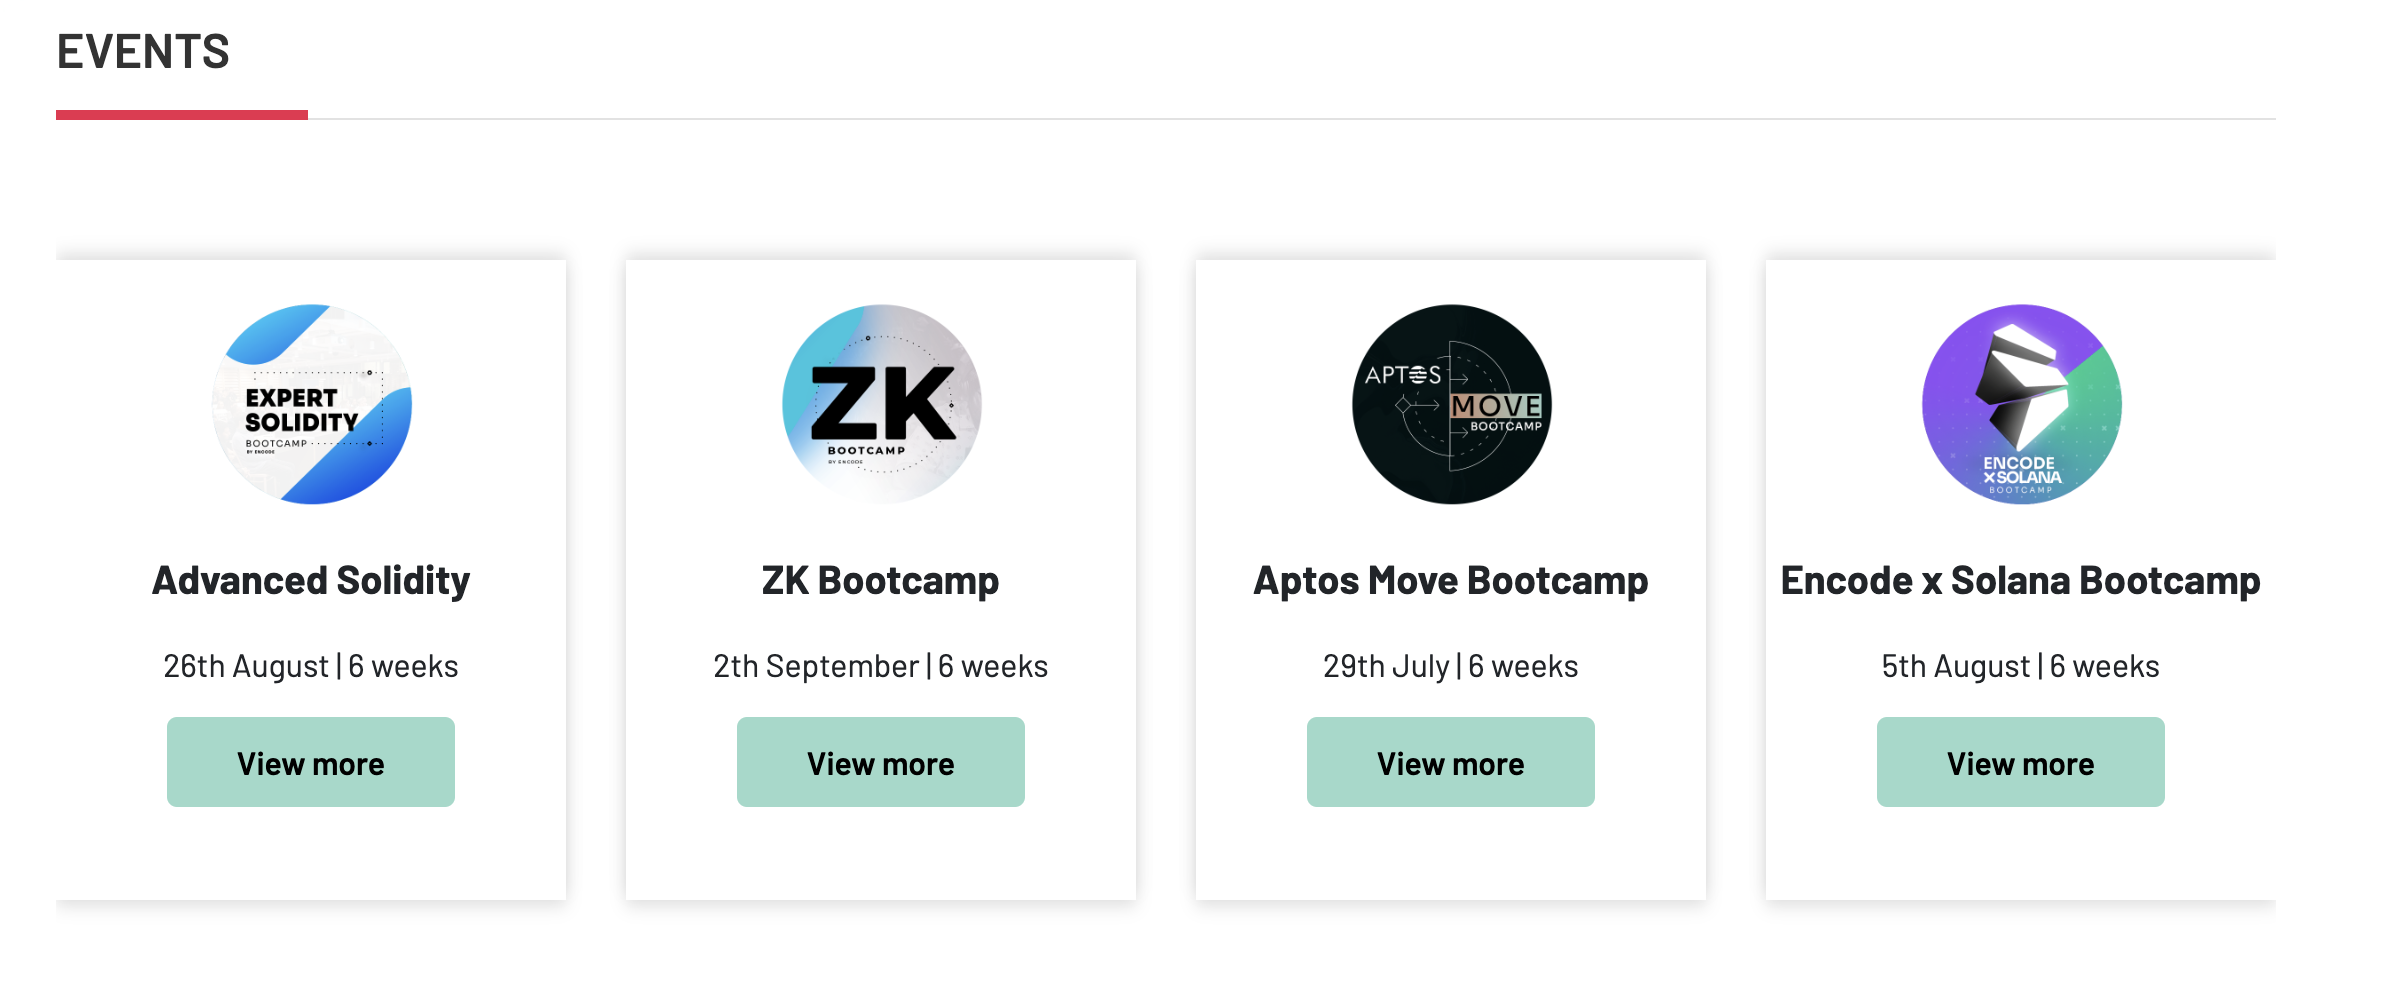Click View more under Advanced Solidity
Screen dimensions: 2388x998
tap(311, 762)
